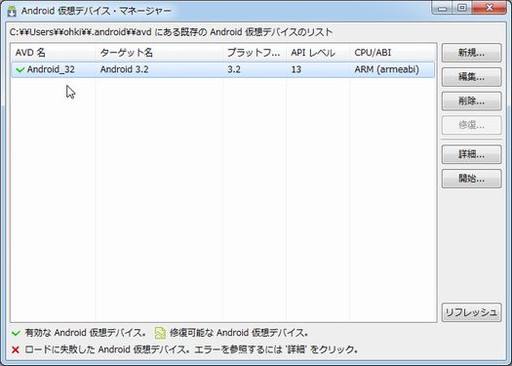The height and width of the screenshot is (366, 512).
Task: Click the リフレッシュ (Refresh) button
Action: [x=471, y=312]
